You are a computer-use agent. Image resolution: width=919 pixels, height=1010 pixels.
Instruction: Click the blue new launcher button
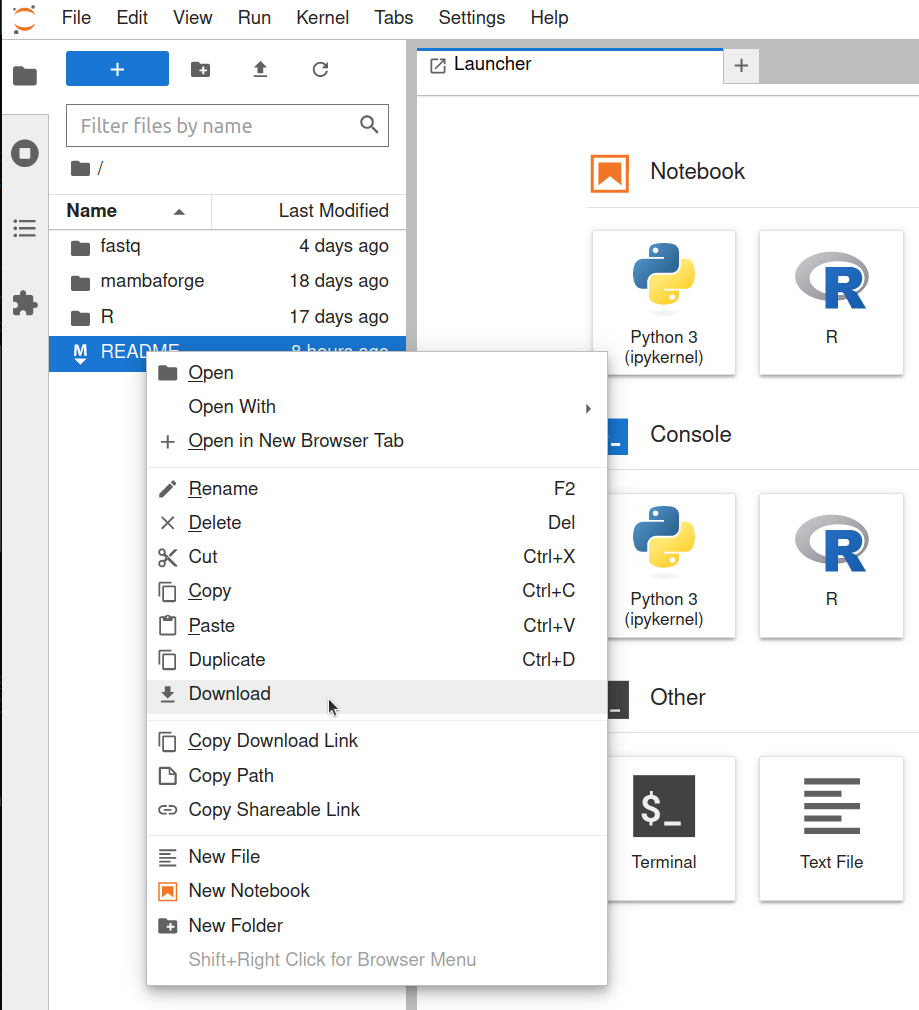[x=117, y=68]
